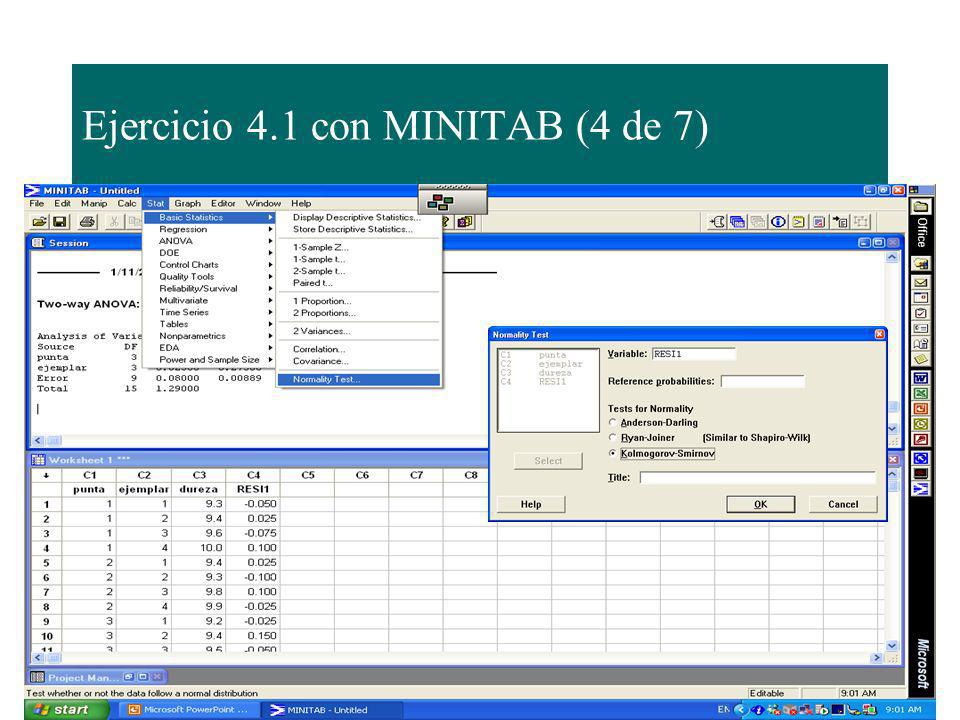
Task: Click the greyed Select button
Action: click(548, 461)
